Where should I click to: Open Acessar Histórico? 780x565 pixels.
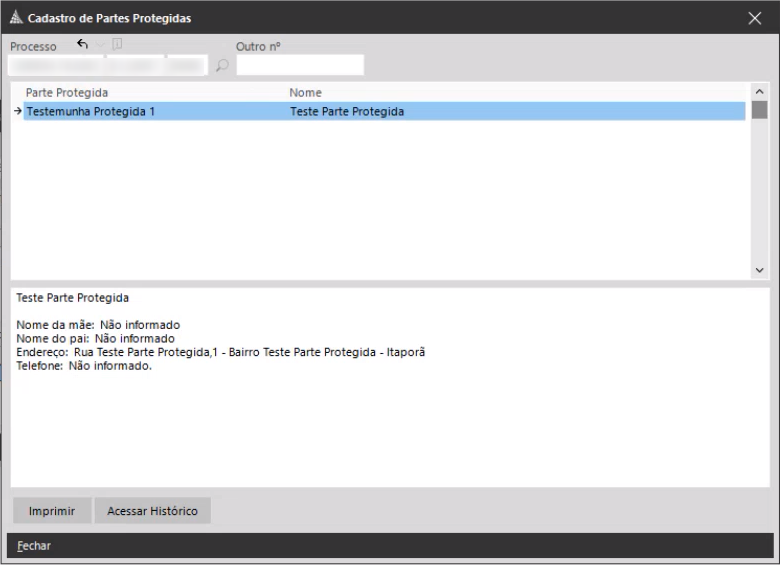click(x=153, y=511)
